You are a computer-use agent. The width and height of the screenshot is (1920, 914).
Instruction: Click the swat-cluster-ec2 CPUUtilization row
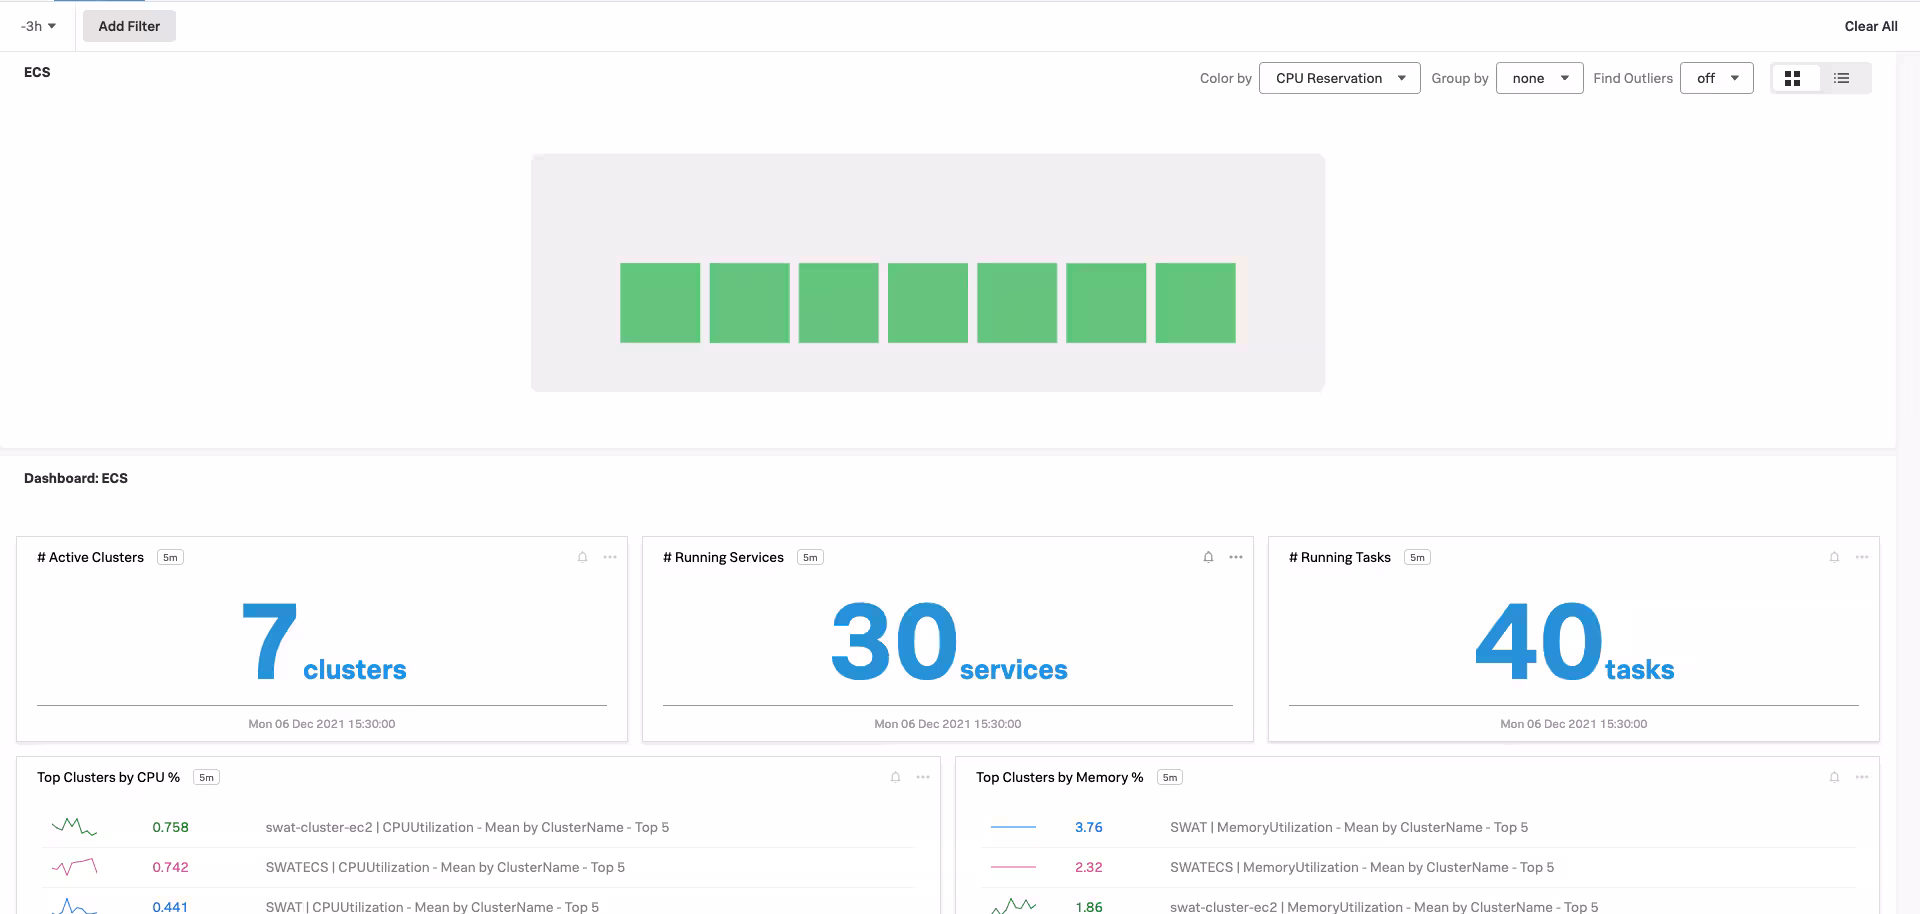click(467, 827)
